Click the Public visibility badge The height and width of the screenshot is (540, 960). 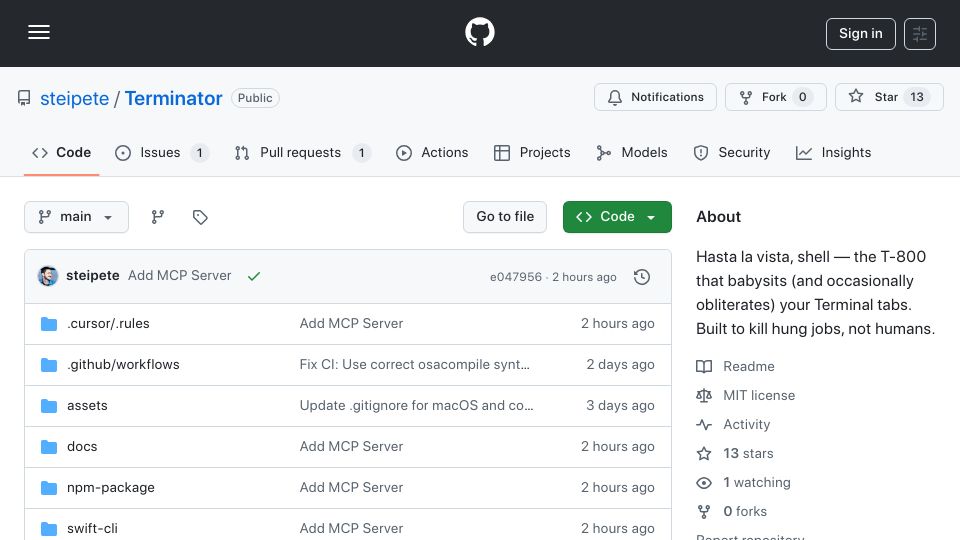tap(255, 98)
